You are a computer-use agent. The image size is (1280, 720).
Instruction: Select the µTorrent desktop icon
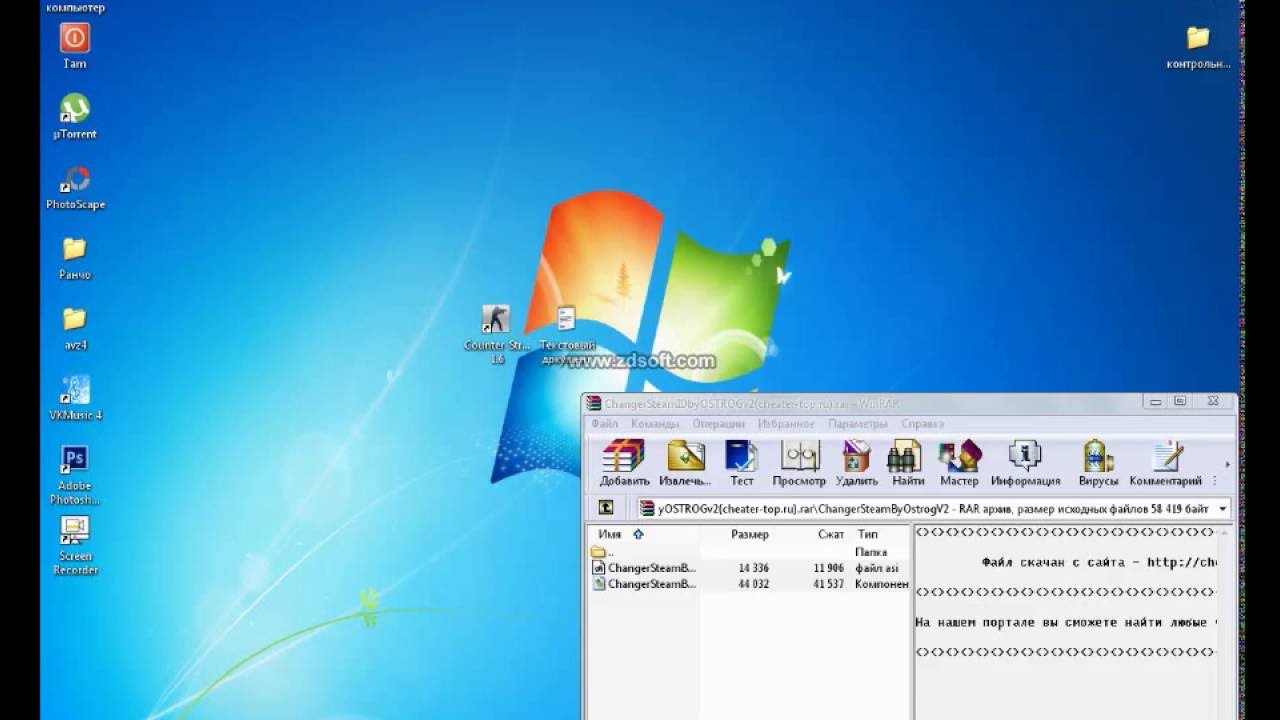pyautogui.click(x=75, y=117)
